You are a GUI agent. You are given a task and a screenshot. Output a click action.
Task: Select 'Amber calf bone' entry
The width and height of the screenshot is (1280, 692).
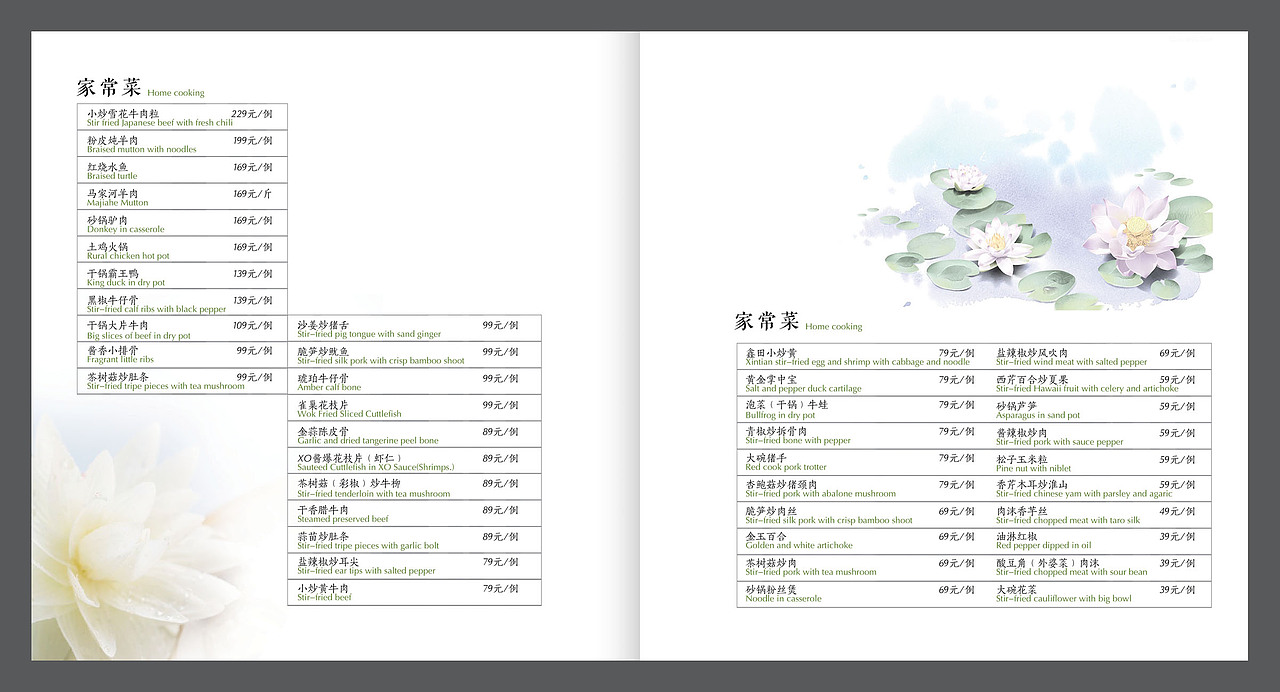(x=330, y=388)
